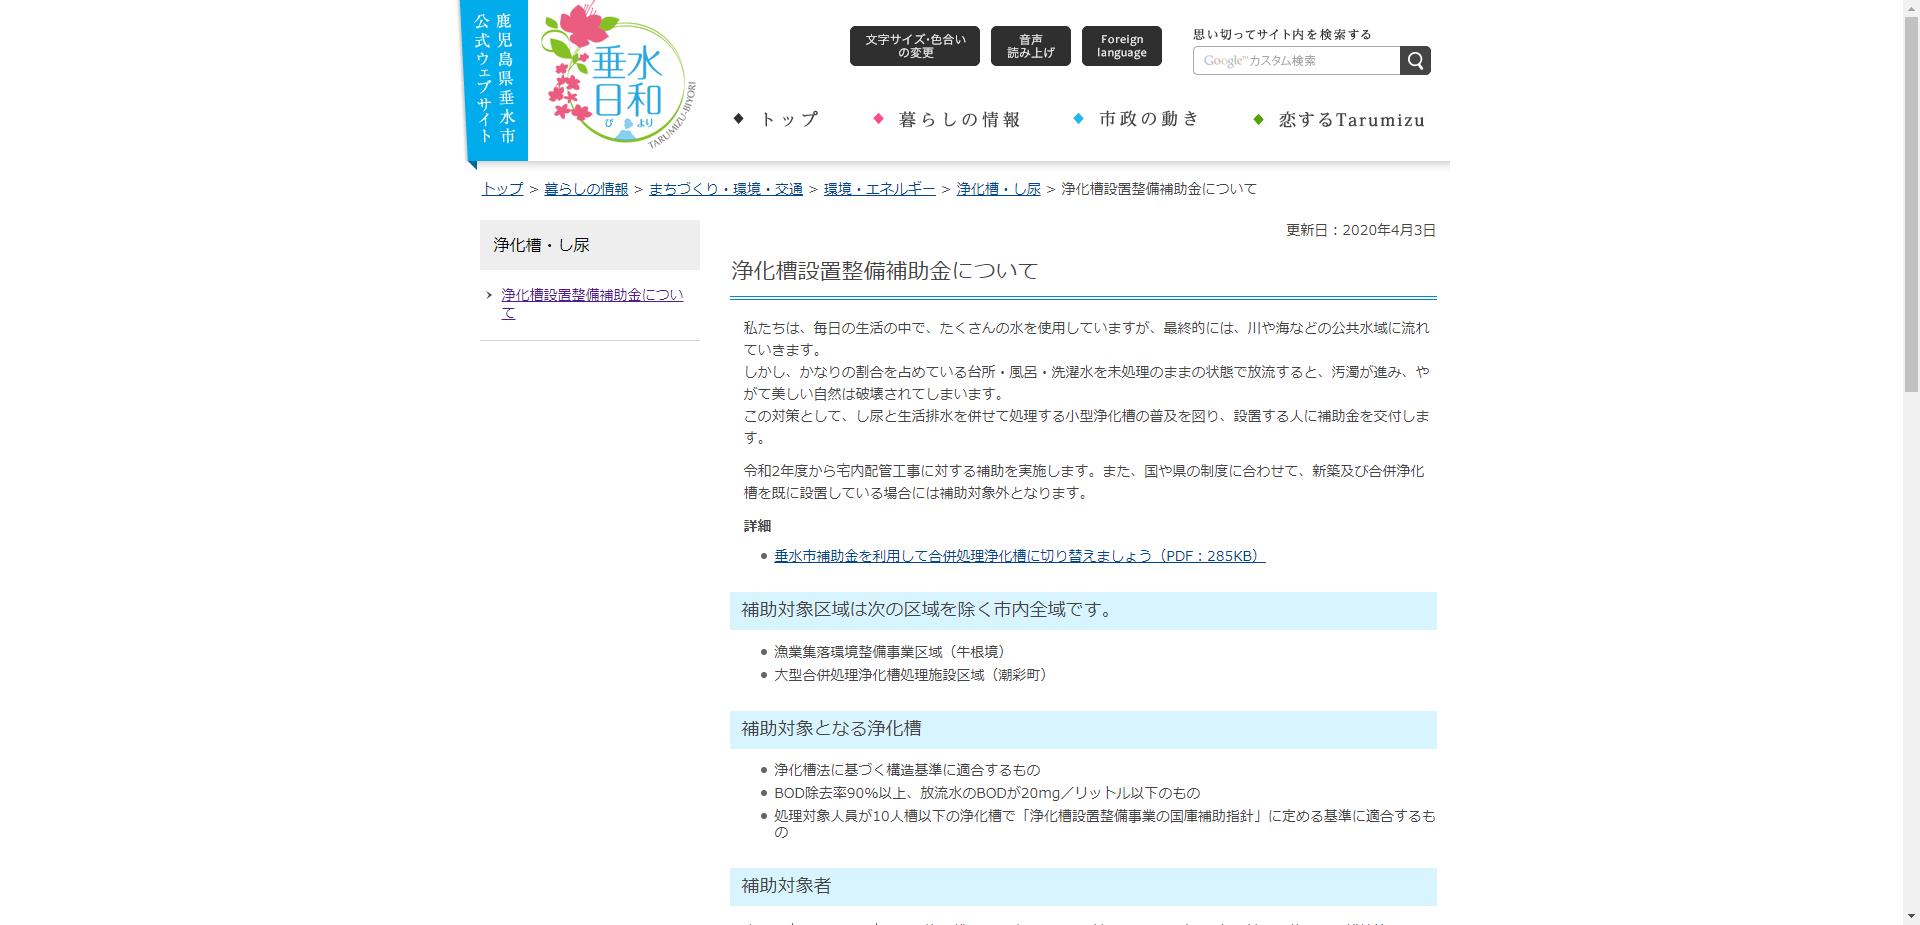
Task: Open the 市政の動き navigation menu
Action: pyautogui.click(x=1146, y=119)
